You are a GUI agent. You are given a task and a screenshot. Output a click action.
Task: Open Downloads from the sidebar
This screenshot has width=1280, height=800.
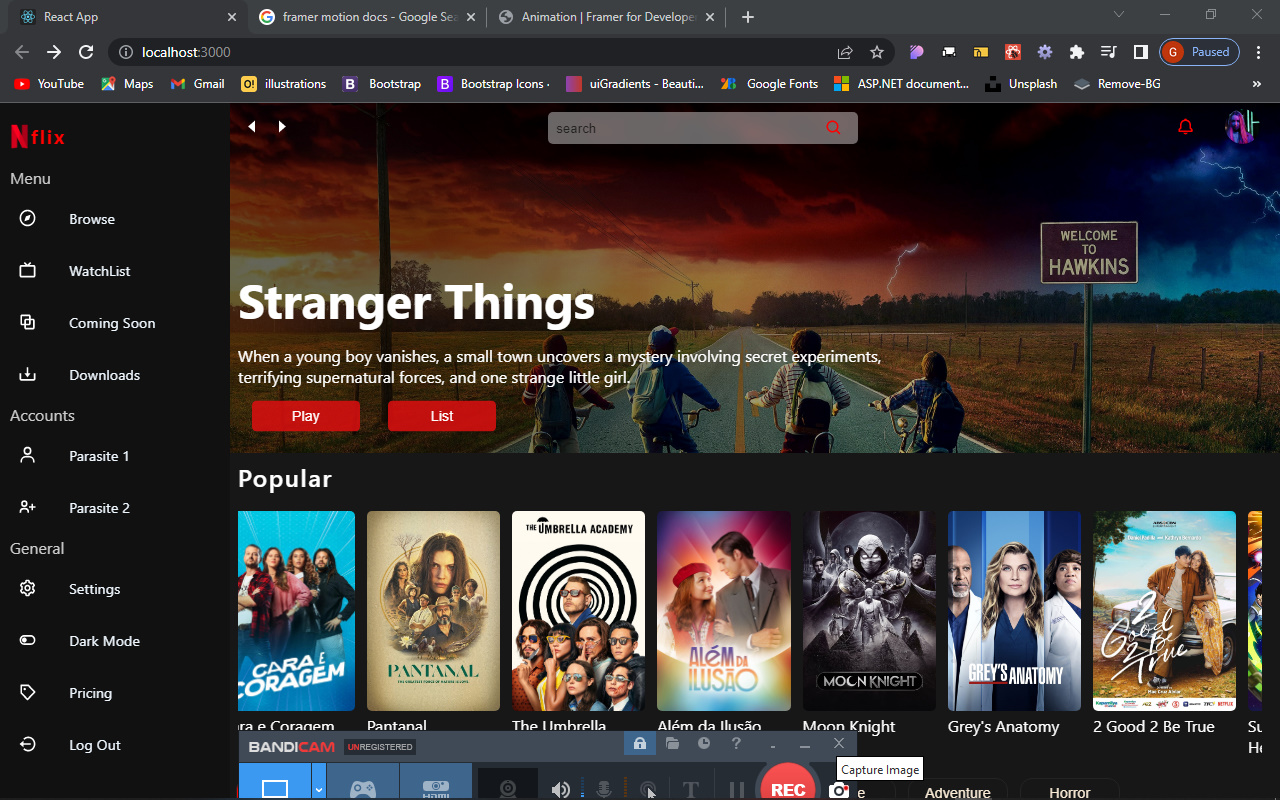pyautogui.click(x=80, y=375)
